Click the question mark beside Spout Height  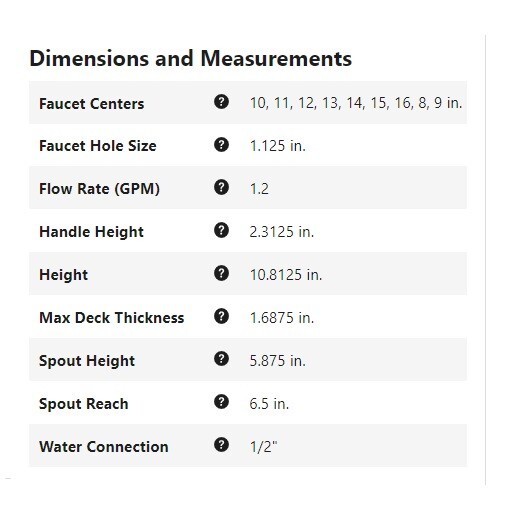click(x=221, y=359)
